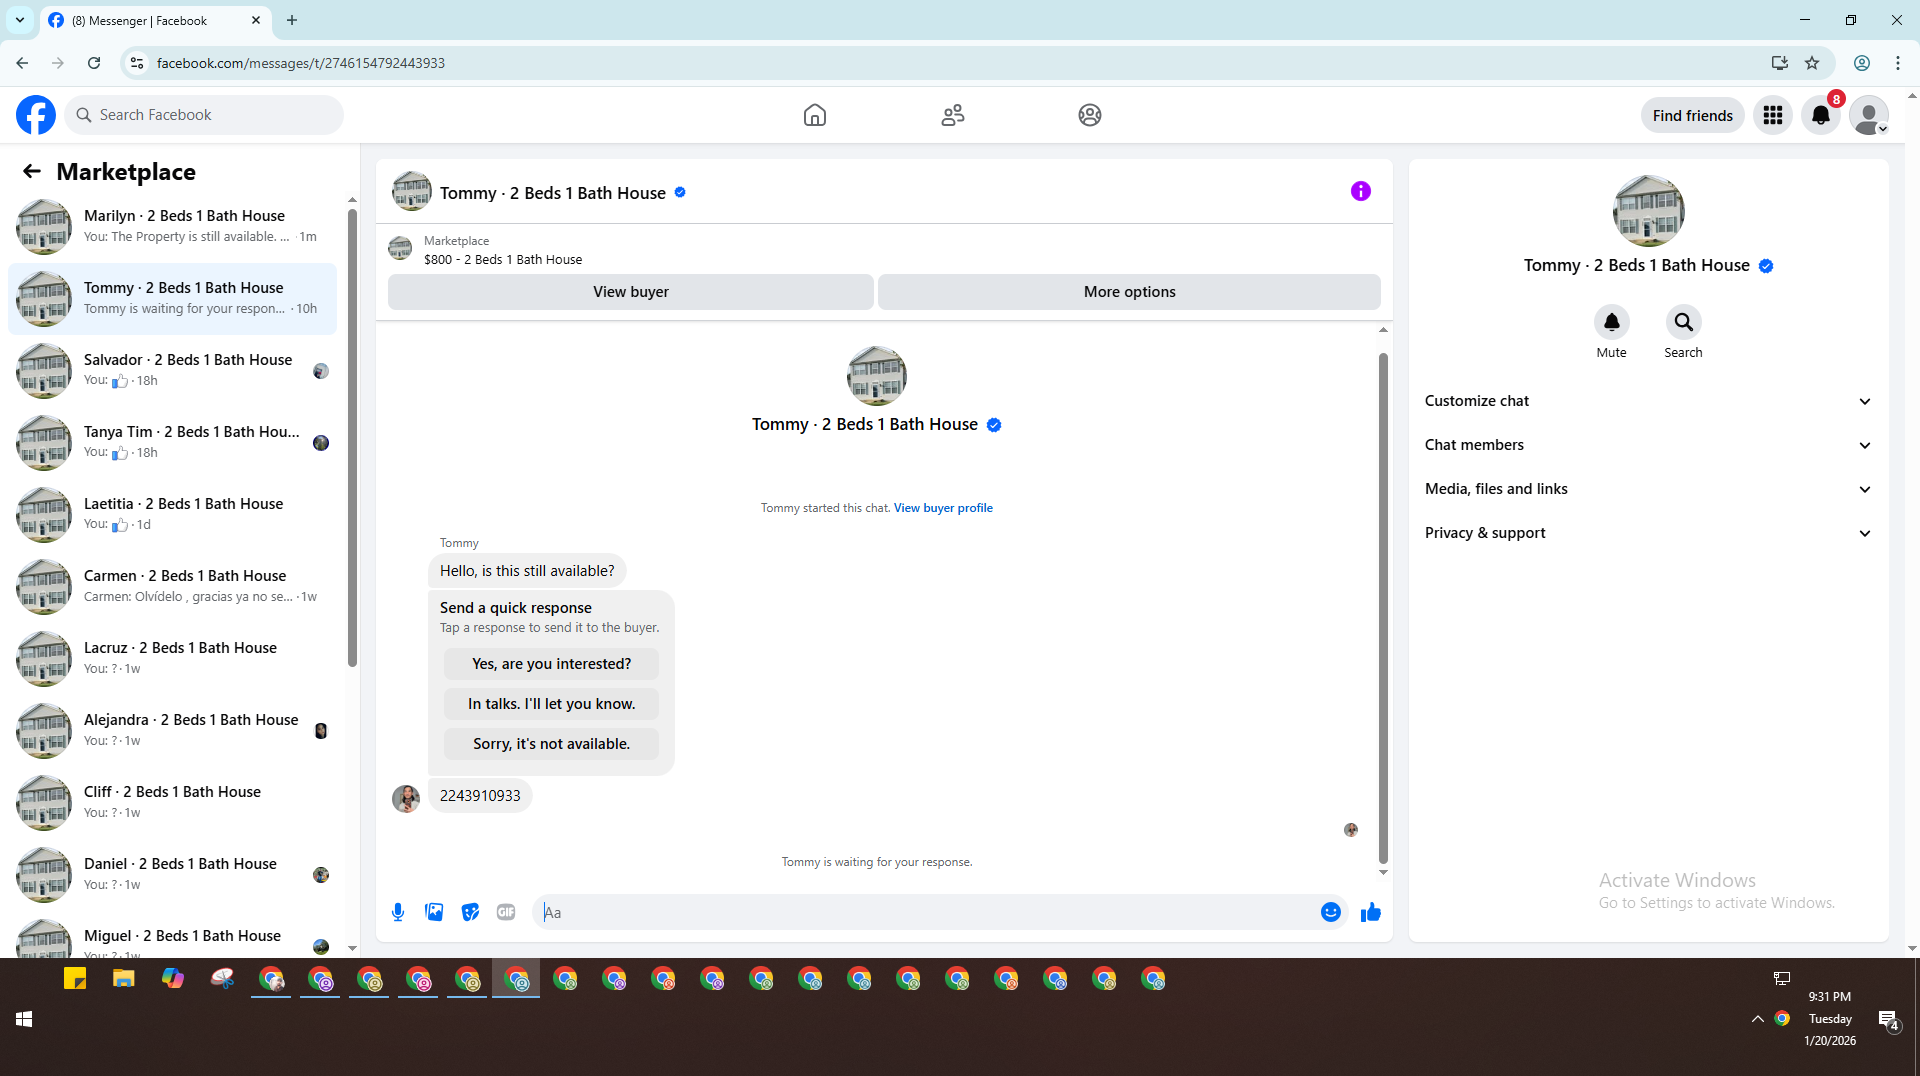Open the tab search dropdown arrow
The height and width of the screenshot is (1076, 1920).
tap(20, 20)
